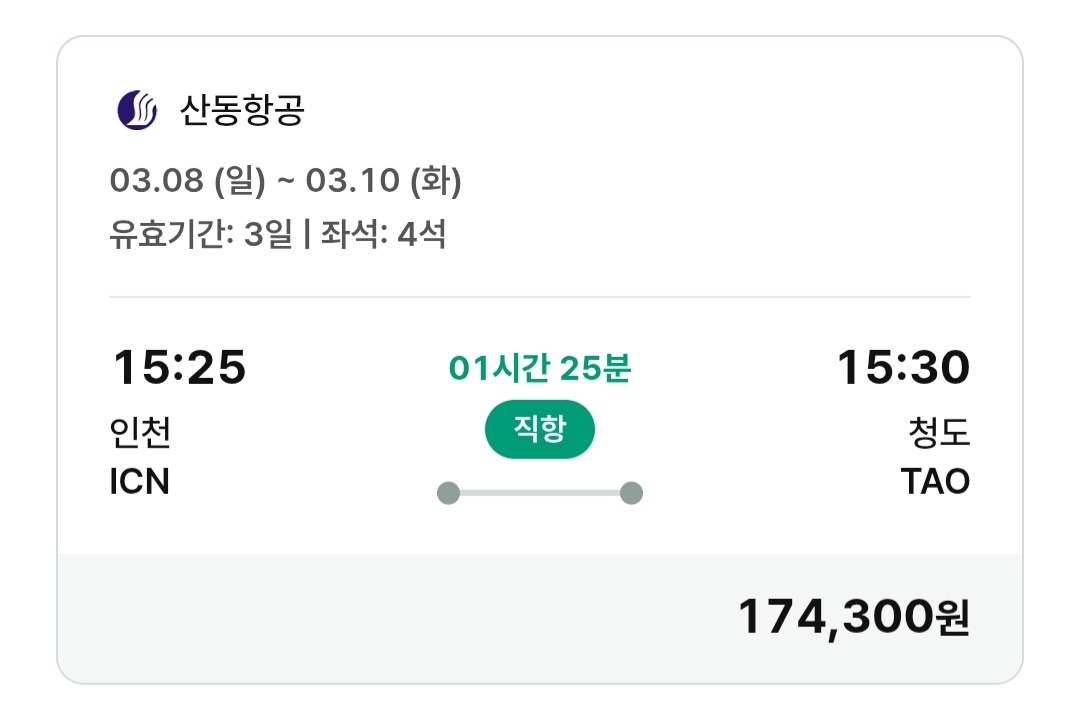Select the 인천 departure city
Image resolution: width=1080 pixels, height=704 pixels.
pyautogui.click(x=141, y=433)
